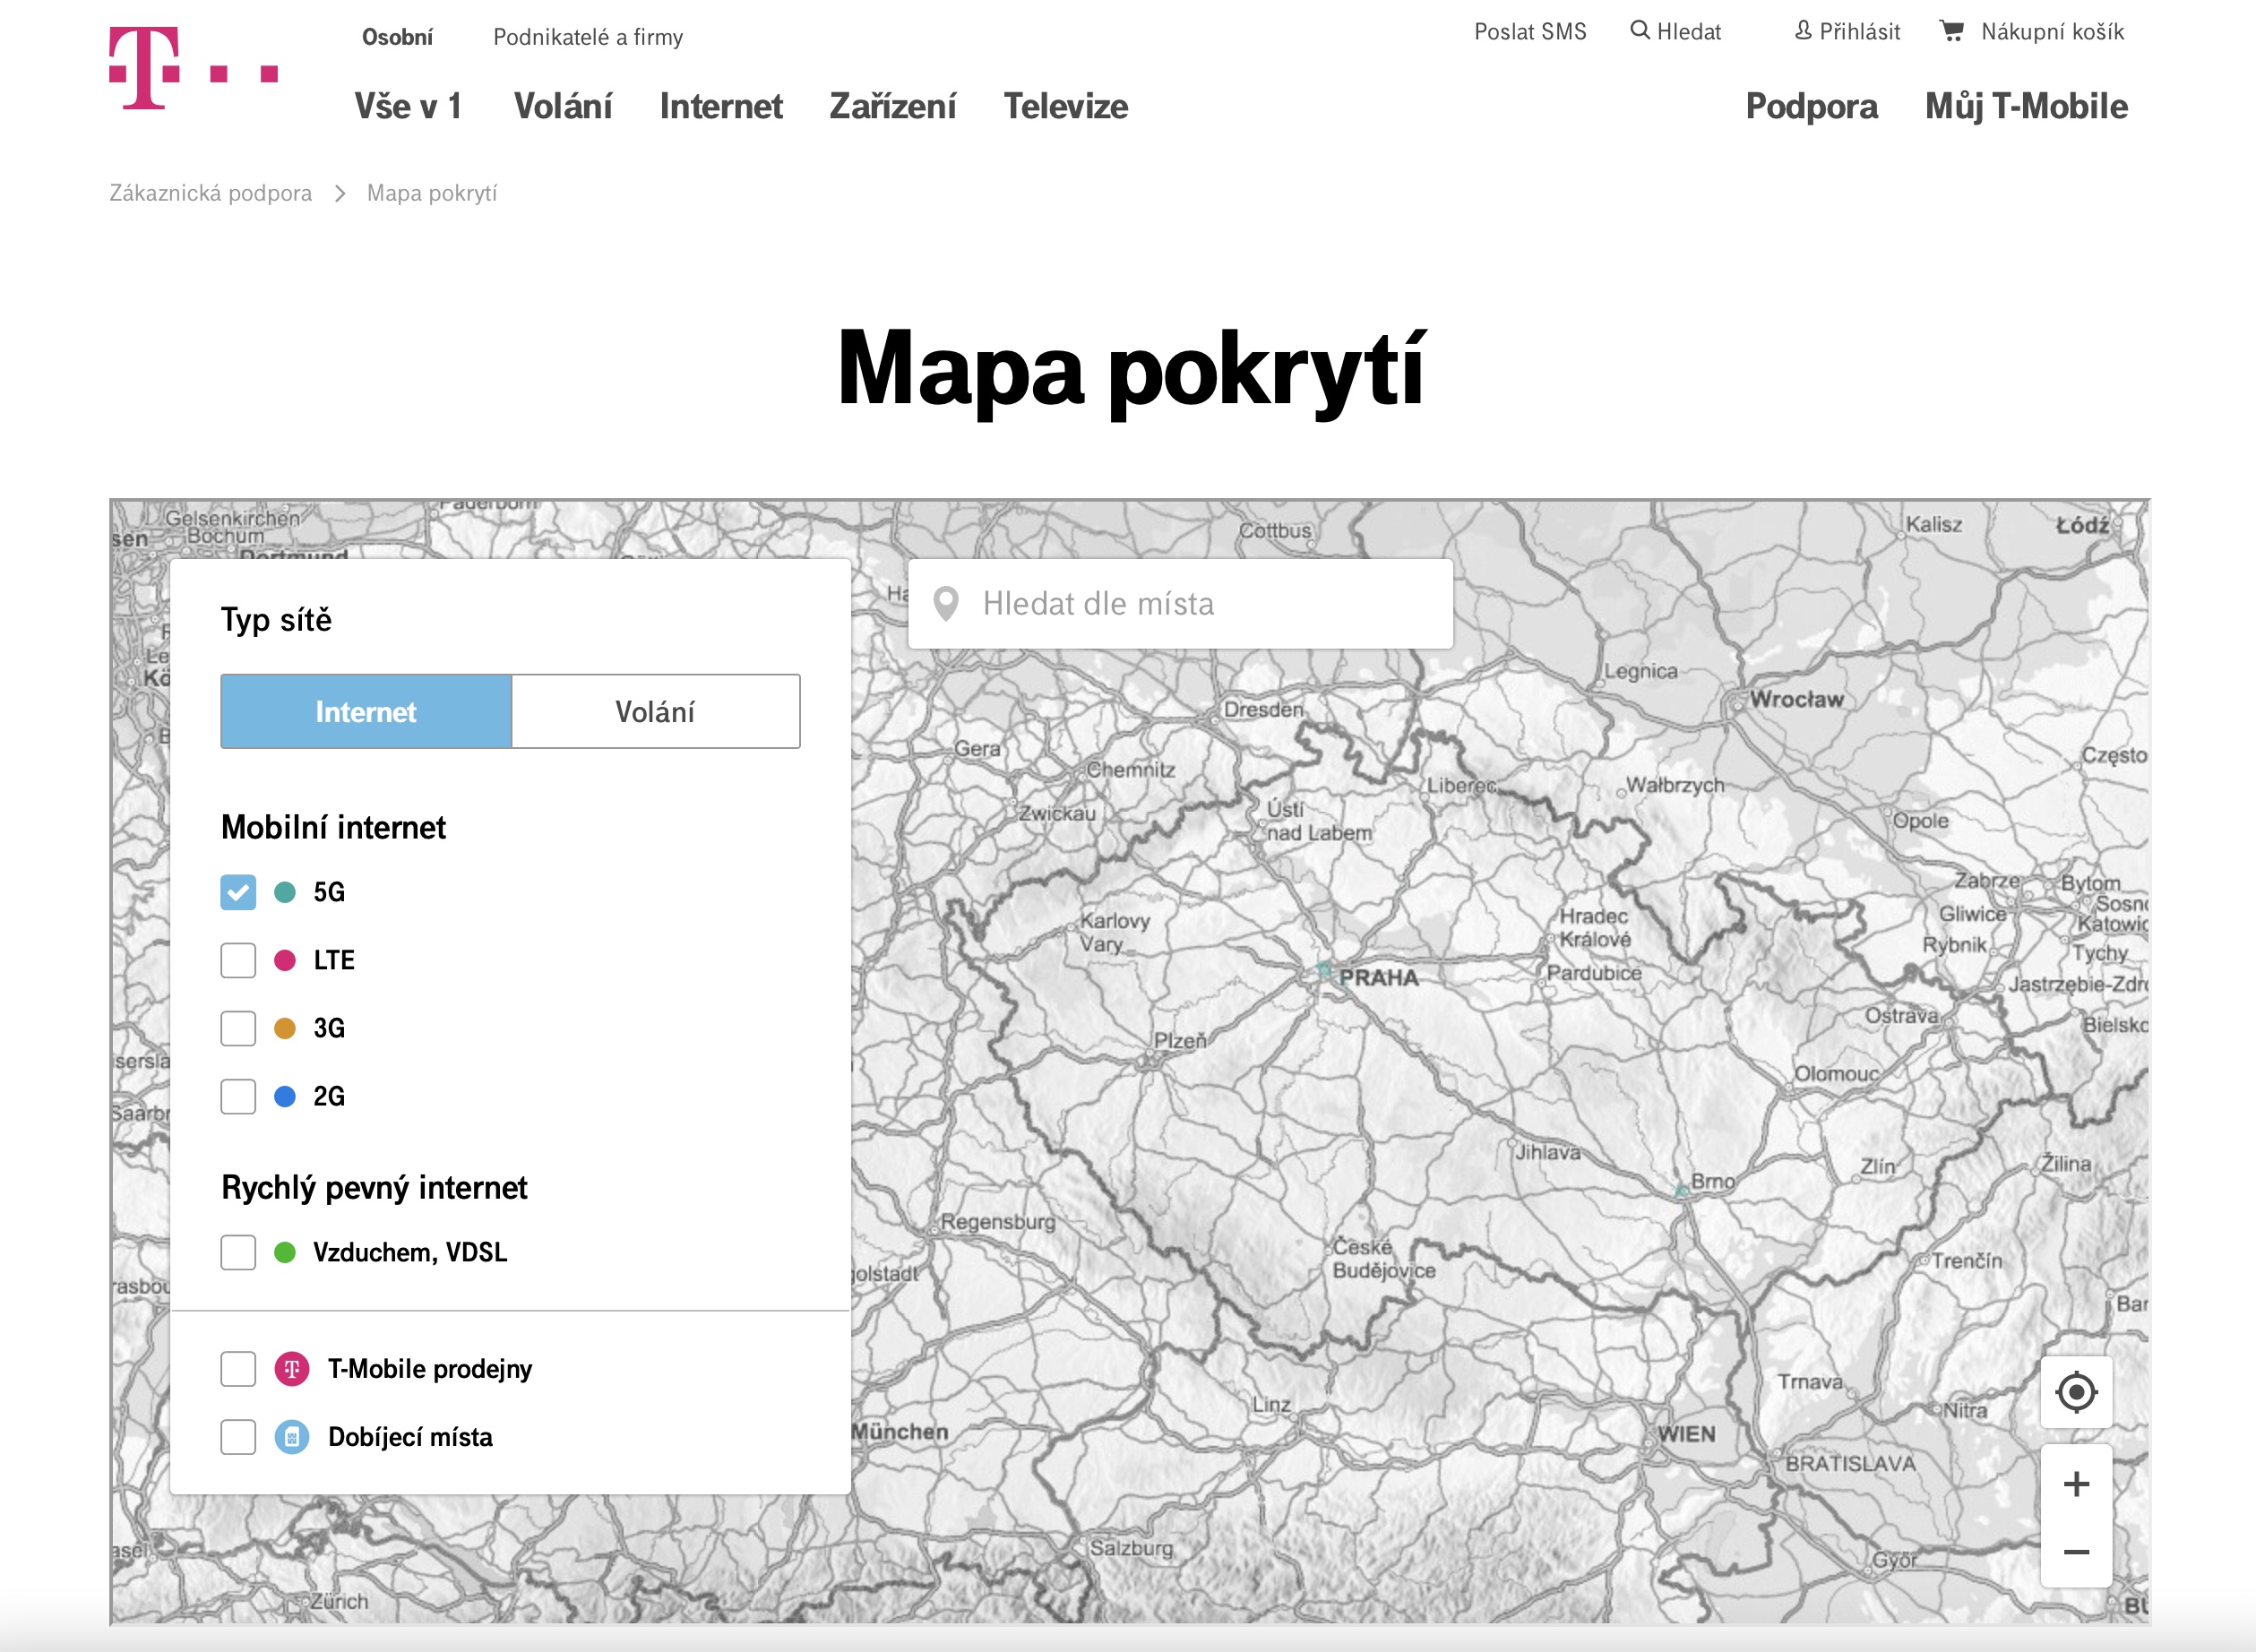This screenshot has width=2256, height=1652.
Task: Open the Zařízení navigation menu
Action: click(892, 106)
